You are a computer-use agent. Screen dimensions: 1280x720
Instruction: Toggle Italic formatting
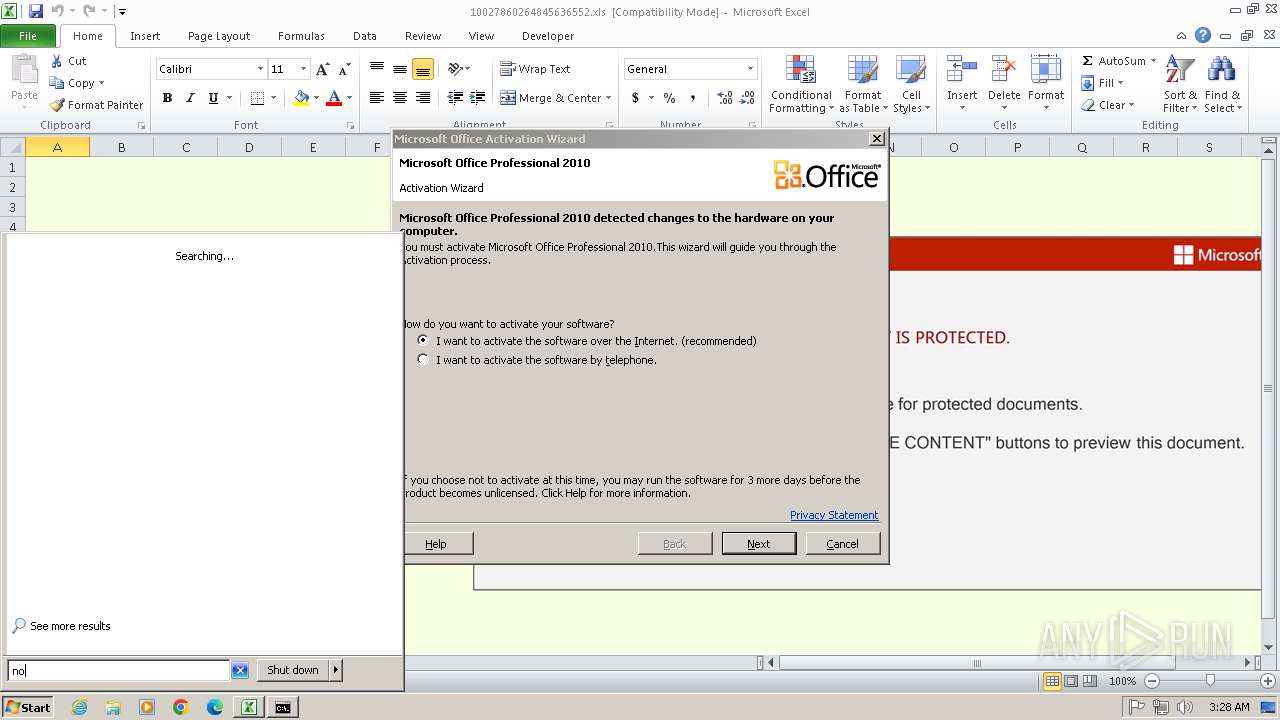click(x=190, y=98)
